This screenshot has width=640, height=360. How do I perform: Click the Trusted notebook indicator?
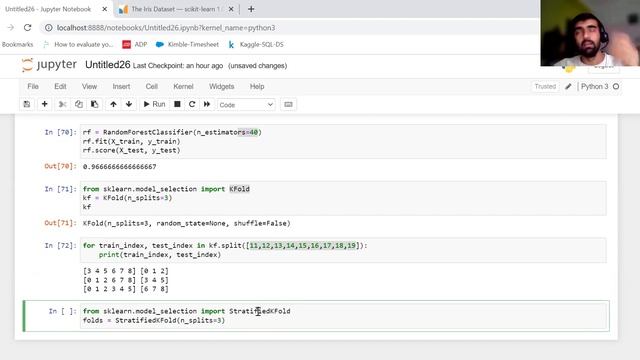pyautogui.click(x=545, y=87)
